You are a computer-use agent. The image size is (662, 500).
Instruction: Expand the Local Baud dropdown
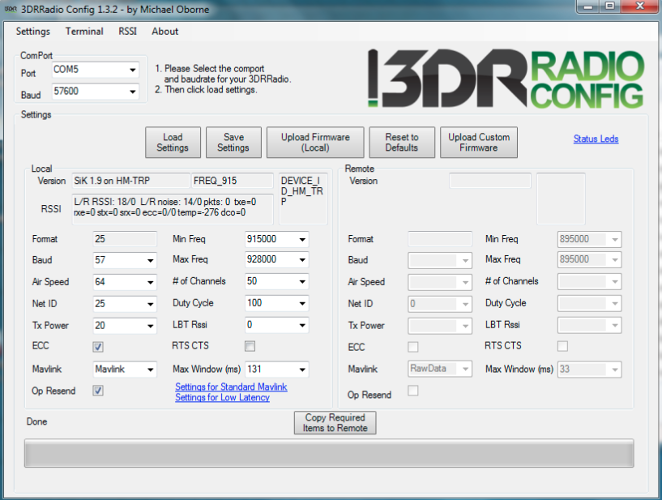click(x=150, y=261)
